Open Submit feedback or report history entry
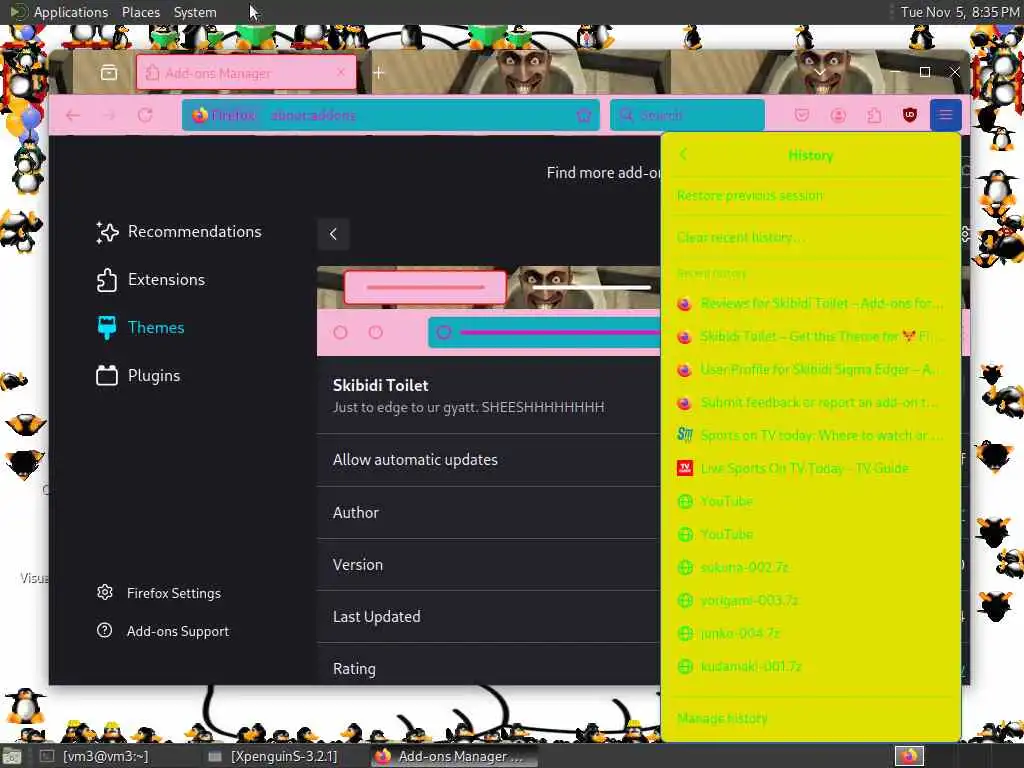The width and height of the screenshot is (1024, 768). coord(810,402)
